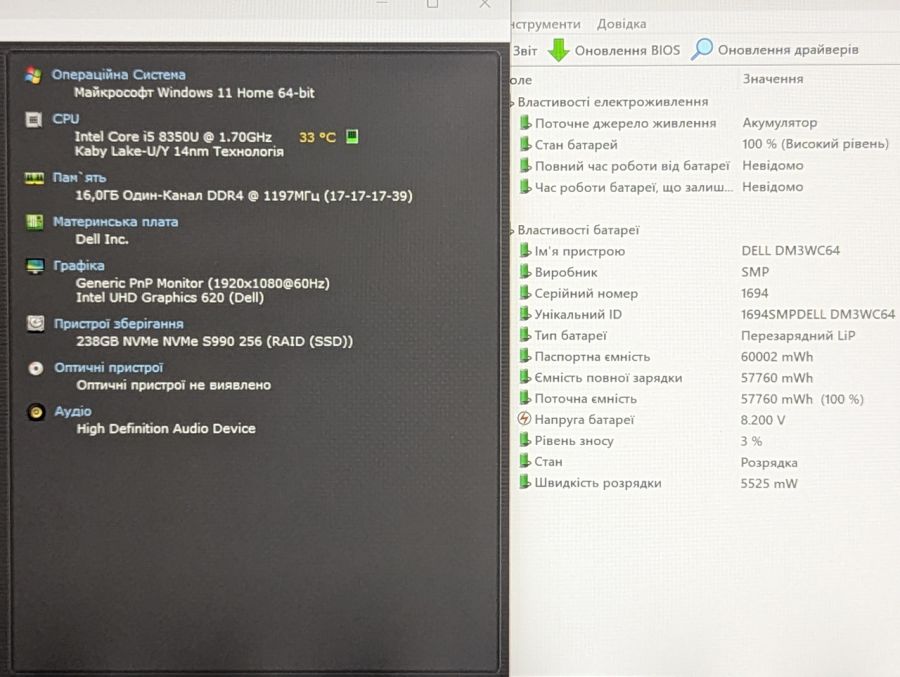Click the monitor icon beside Графіка
The image size is (900, 677).
[35, 266]
